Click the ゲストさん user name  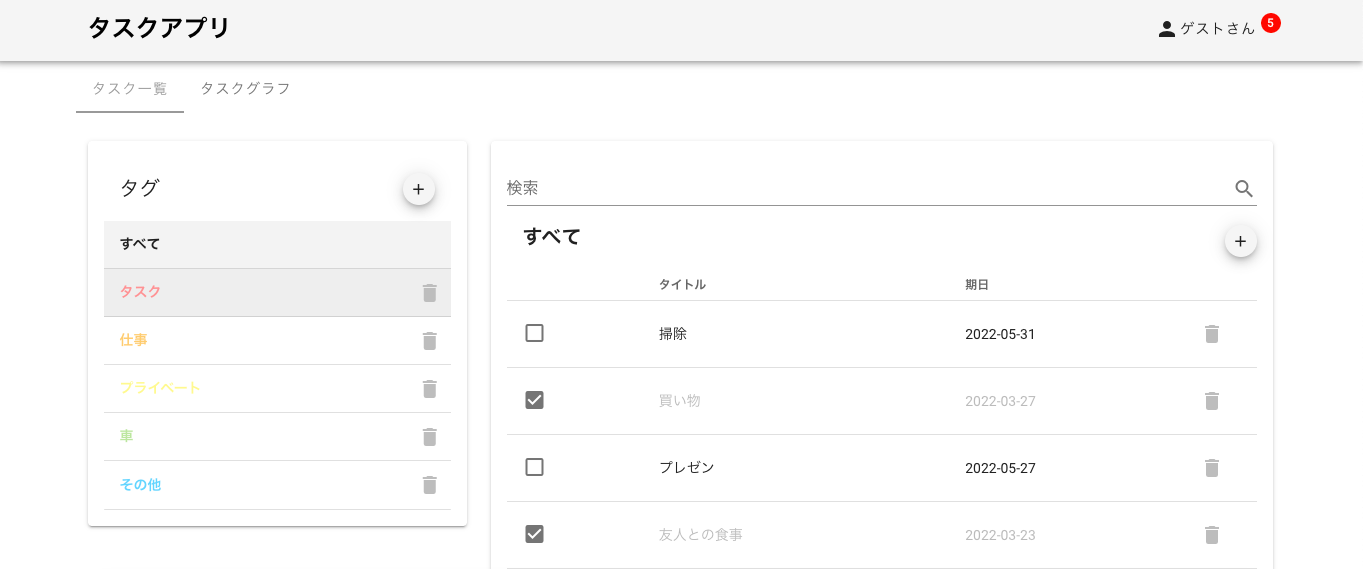pos(1217,29)
